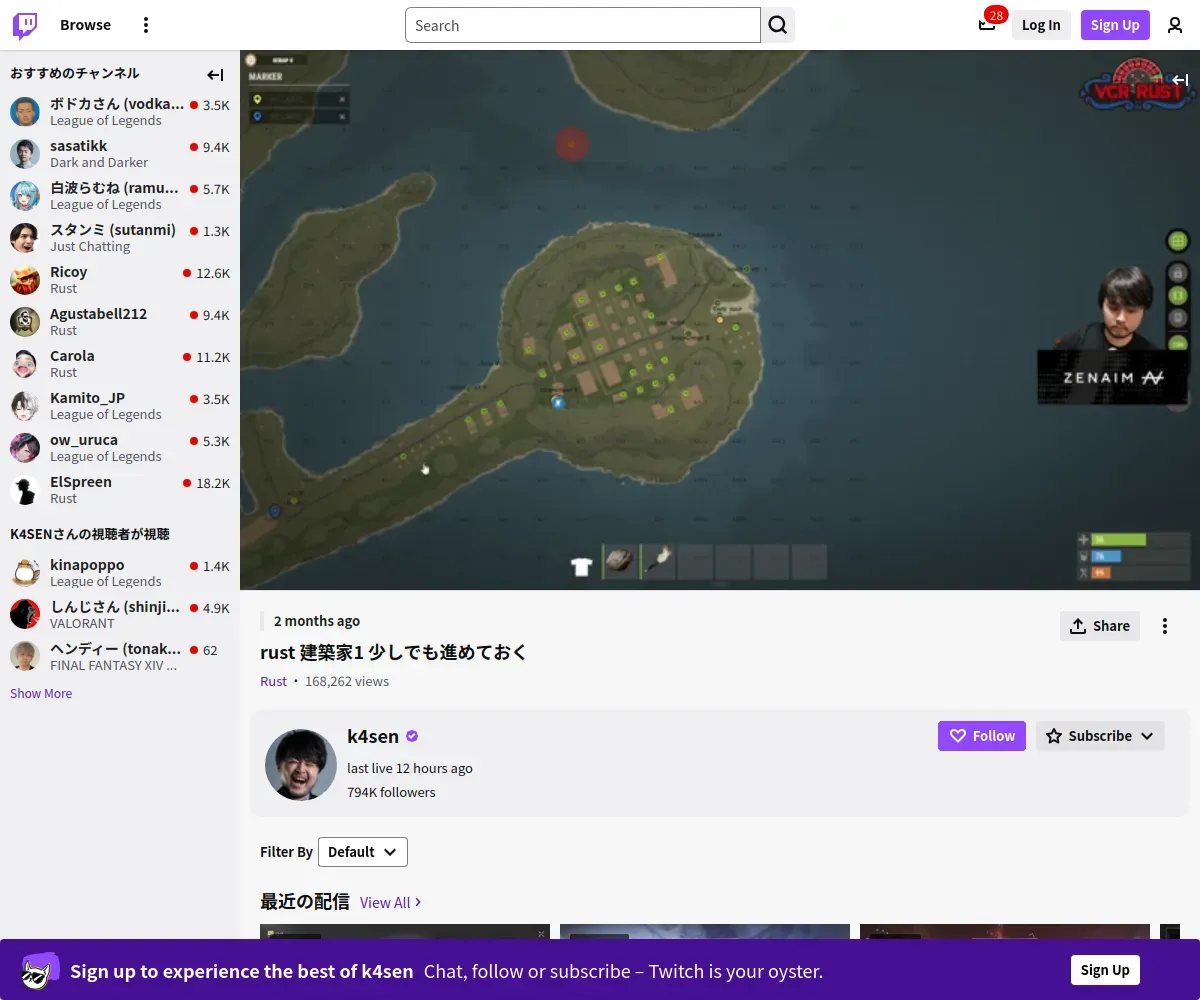Image resolution: width=1200 pixels, height=1000 pixels.
Task: Collapse the video player's right panel arrow
Action: 1180,80
